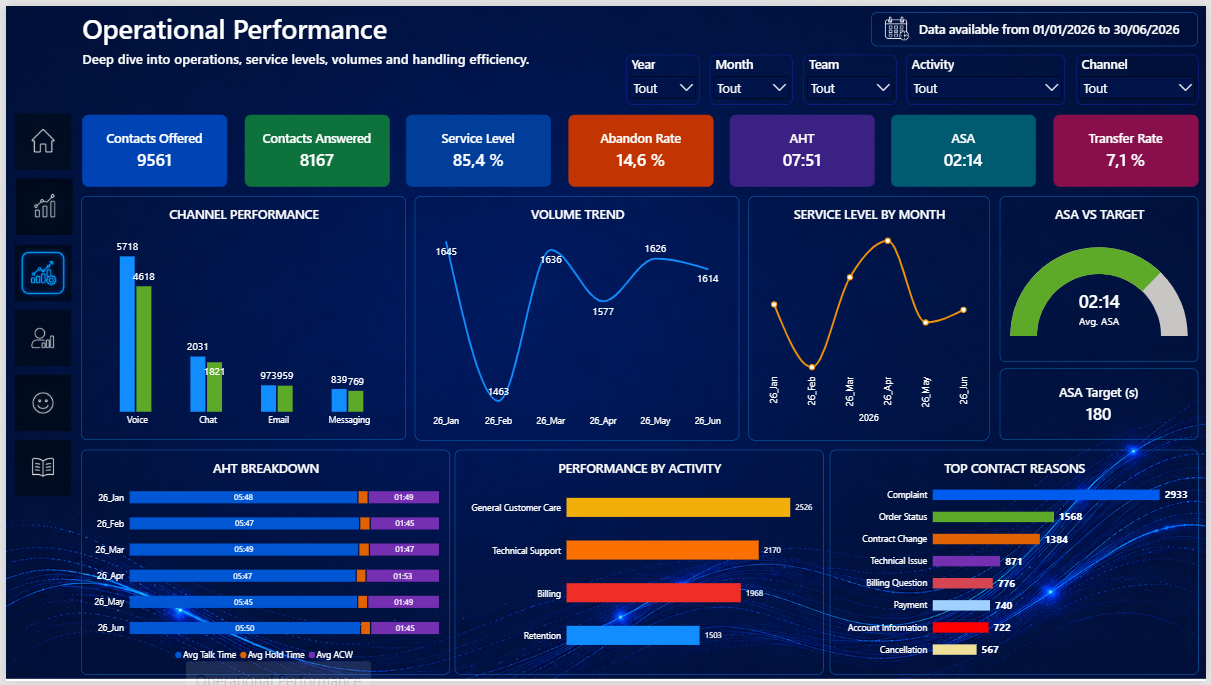This screenshot has height=685, width=1211.
Task: Expand the Year filter dropdown
Action: (663, 89)
